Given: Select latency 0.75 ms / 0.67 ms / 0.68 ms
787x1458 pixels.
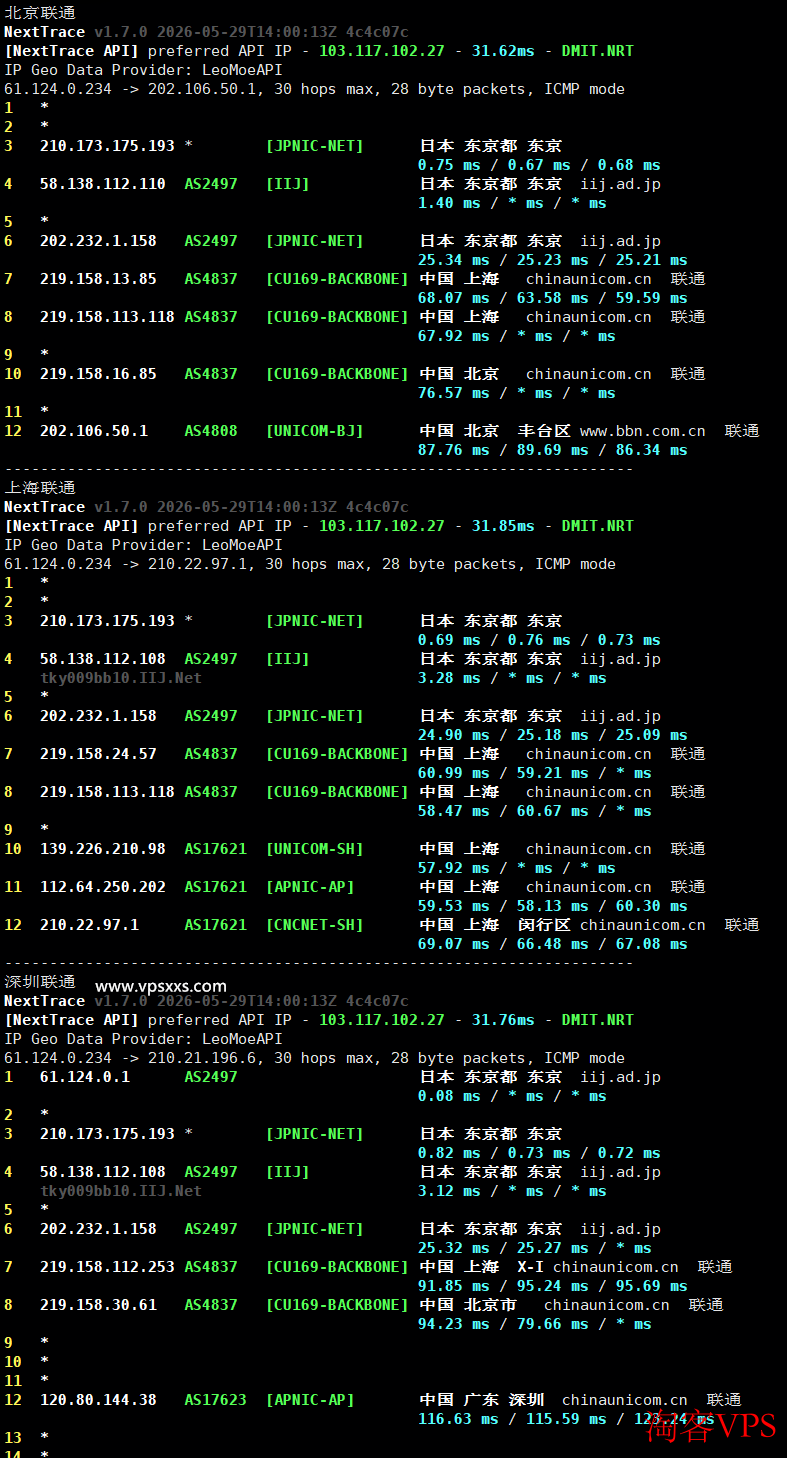Looking at the screenshot, I should click(x=539, y=165).
